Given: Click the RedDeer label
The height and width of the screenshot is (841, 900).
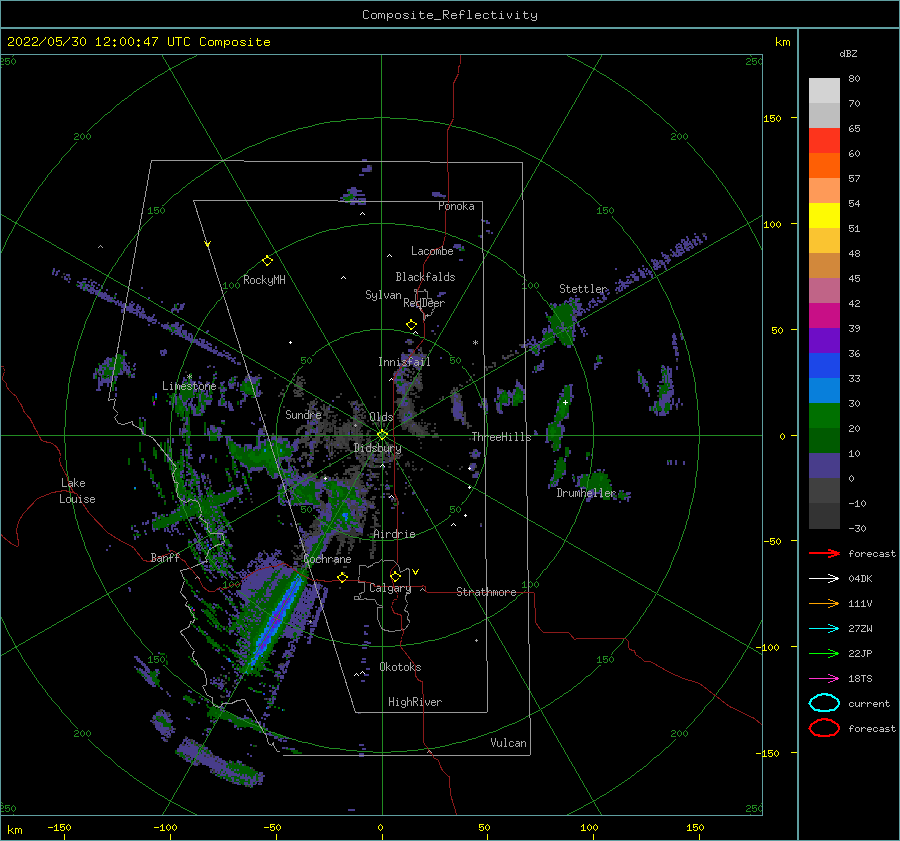Looking at the screenshot, I should pos(424,303).
